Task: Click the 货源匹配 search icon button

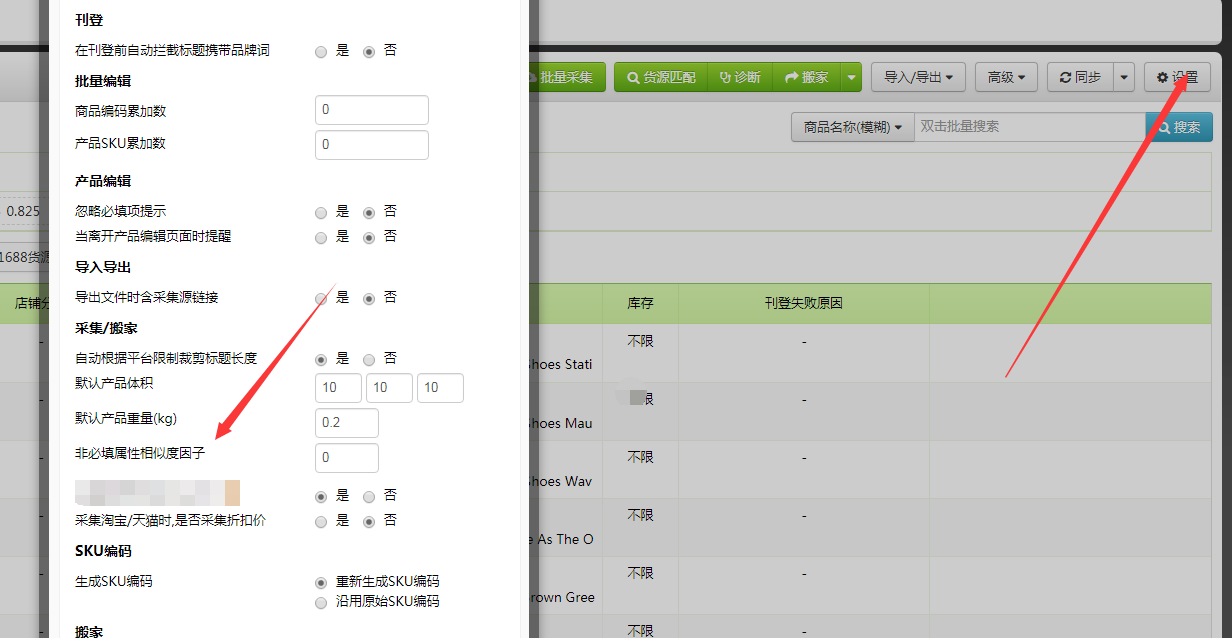Action: tap(660, 77)
